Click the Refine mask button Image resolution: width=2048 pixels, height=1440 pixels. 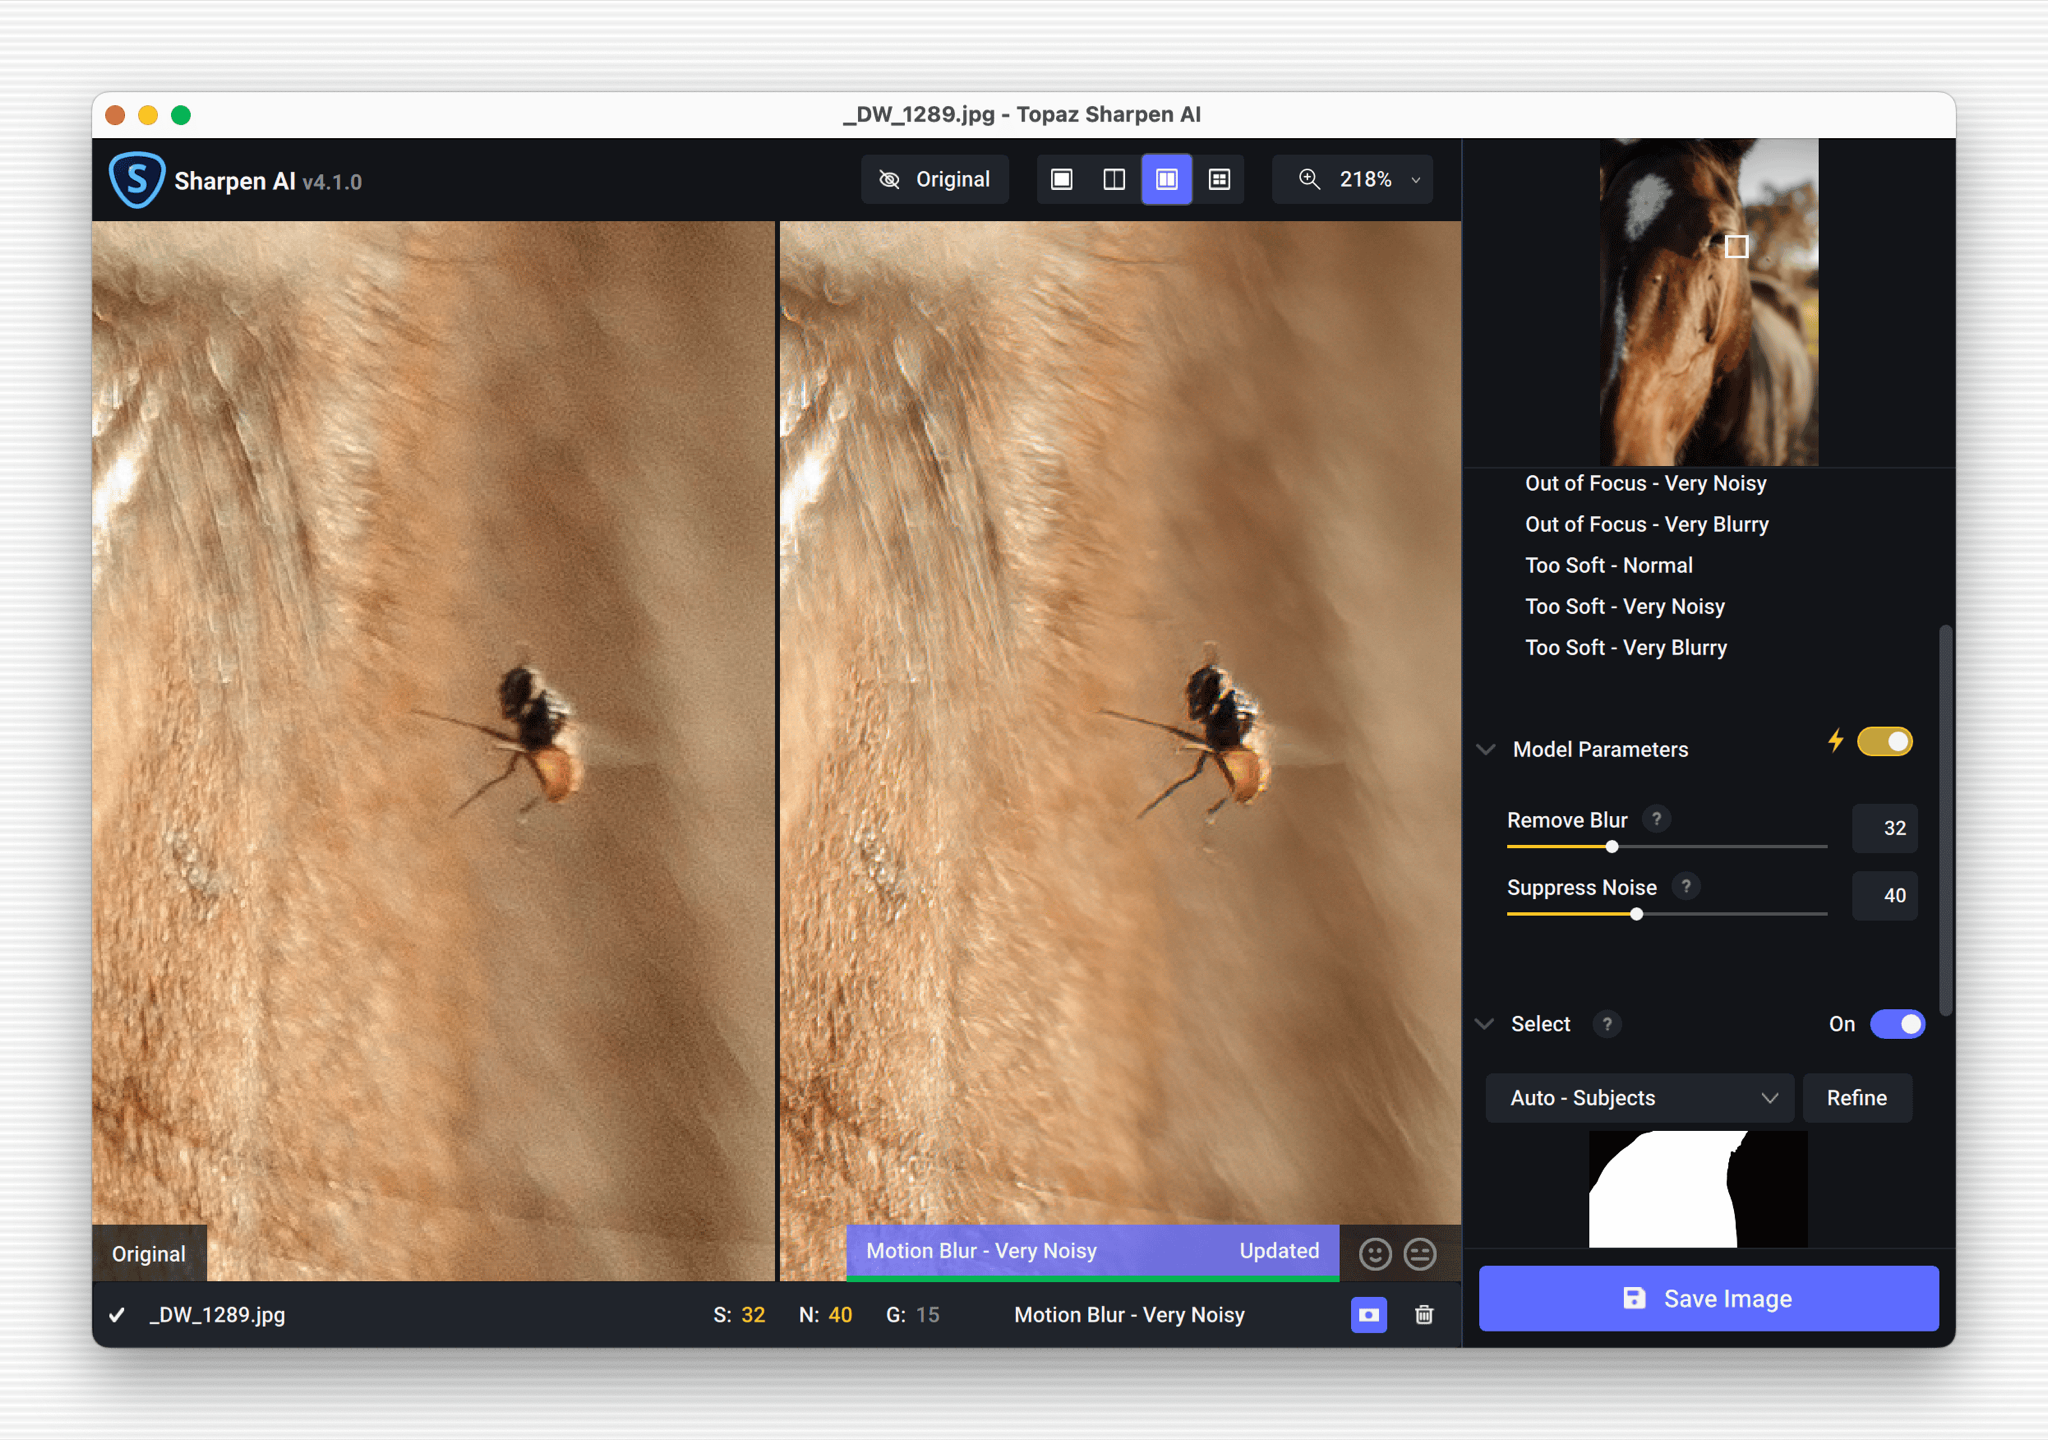coord(1856,1098)
